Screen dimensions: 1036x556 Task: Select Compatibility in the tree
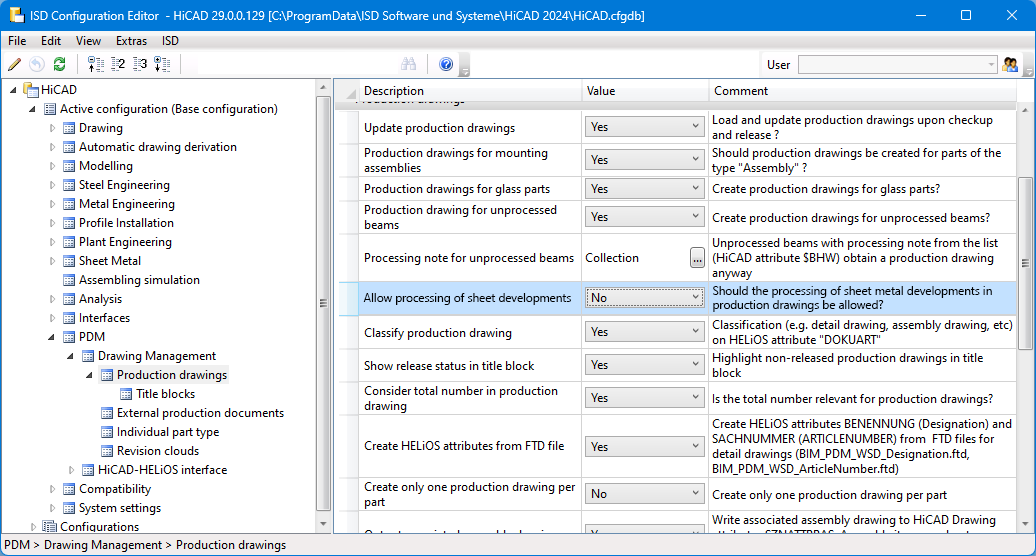(115, 489)
